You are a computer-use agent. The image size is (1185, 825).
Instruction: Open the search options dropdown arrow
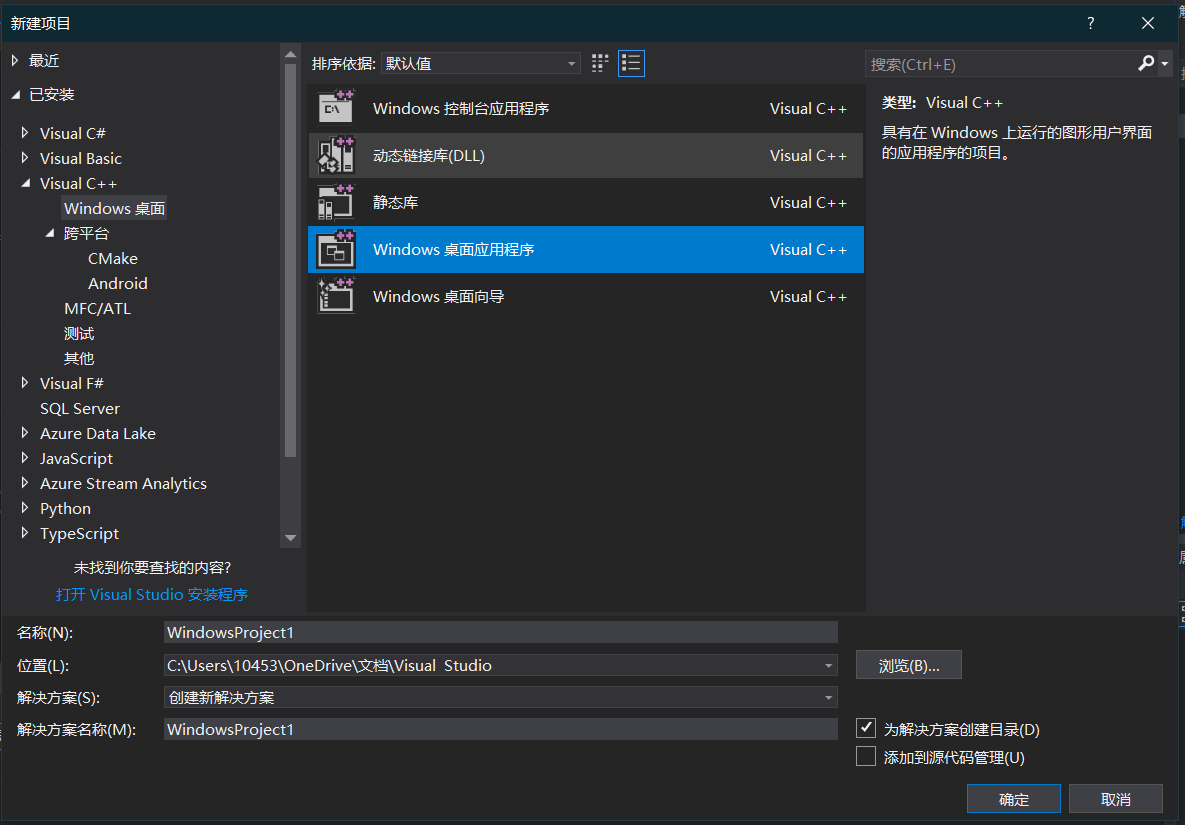coord(1165,64)
